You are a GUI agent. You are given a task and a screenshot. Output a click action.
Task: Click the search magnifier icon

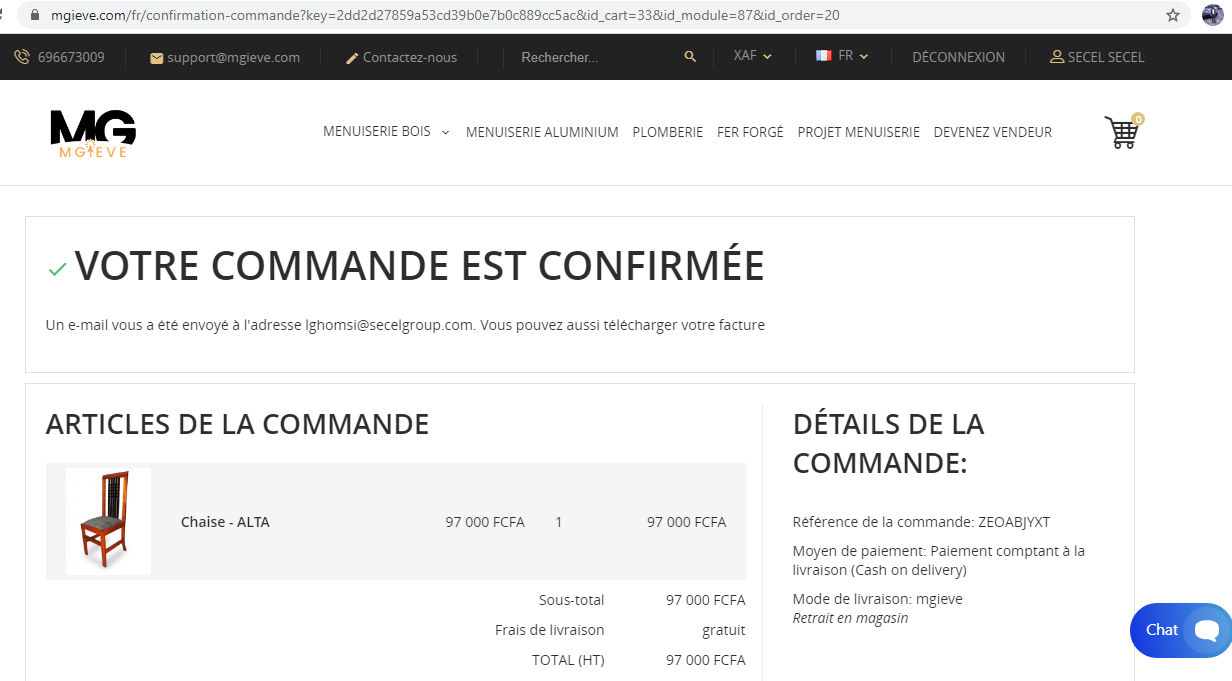690,57
